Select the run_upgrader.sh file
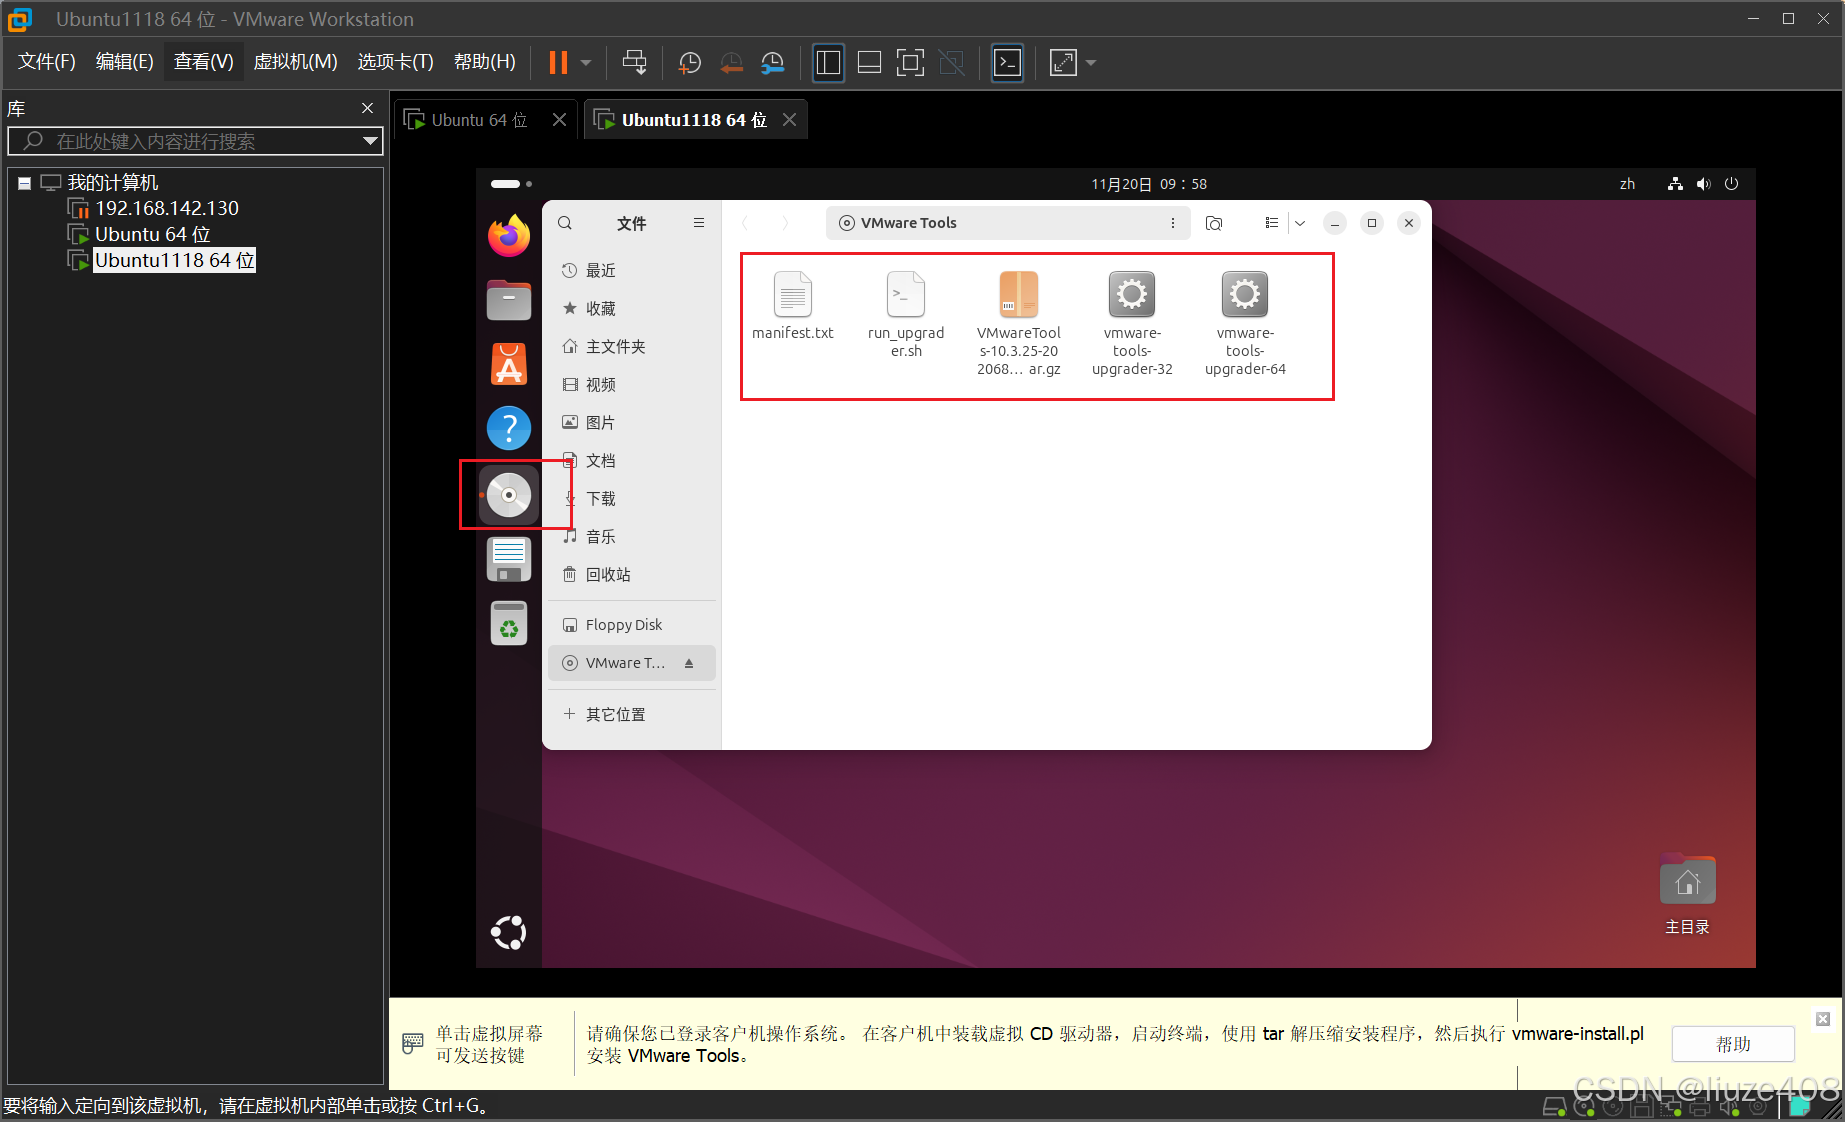The height and width of the screenshot is (1122, 1845). [906, 314]
